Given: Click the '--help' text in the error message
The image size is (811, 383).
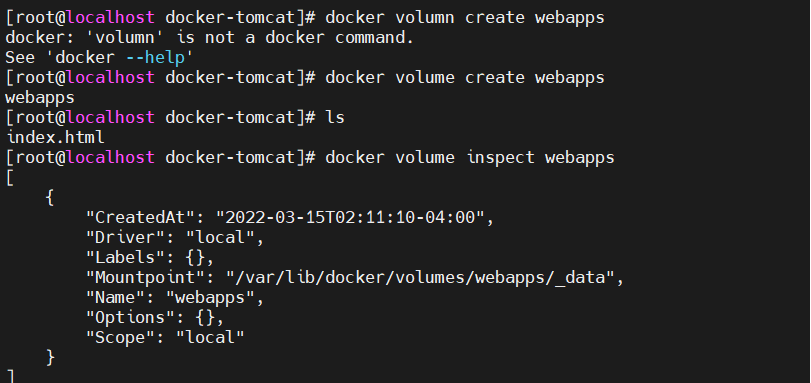Looking at the screenshot, I should coord(155,57).
